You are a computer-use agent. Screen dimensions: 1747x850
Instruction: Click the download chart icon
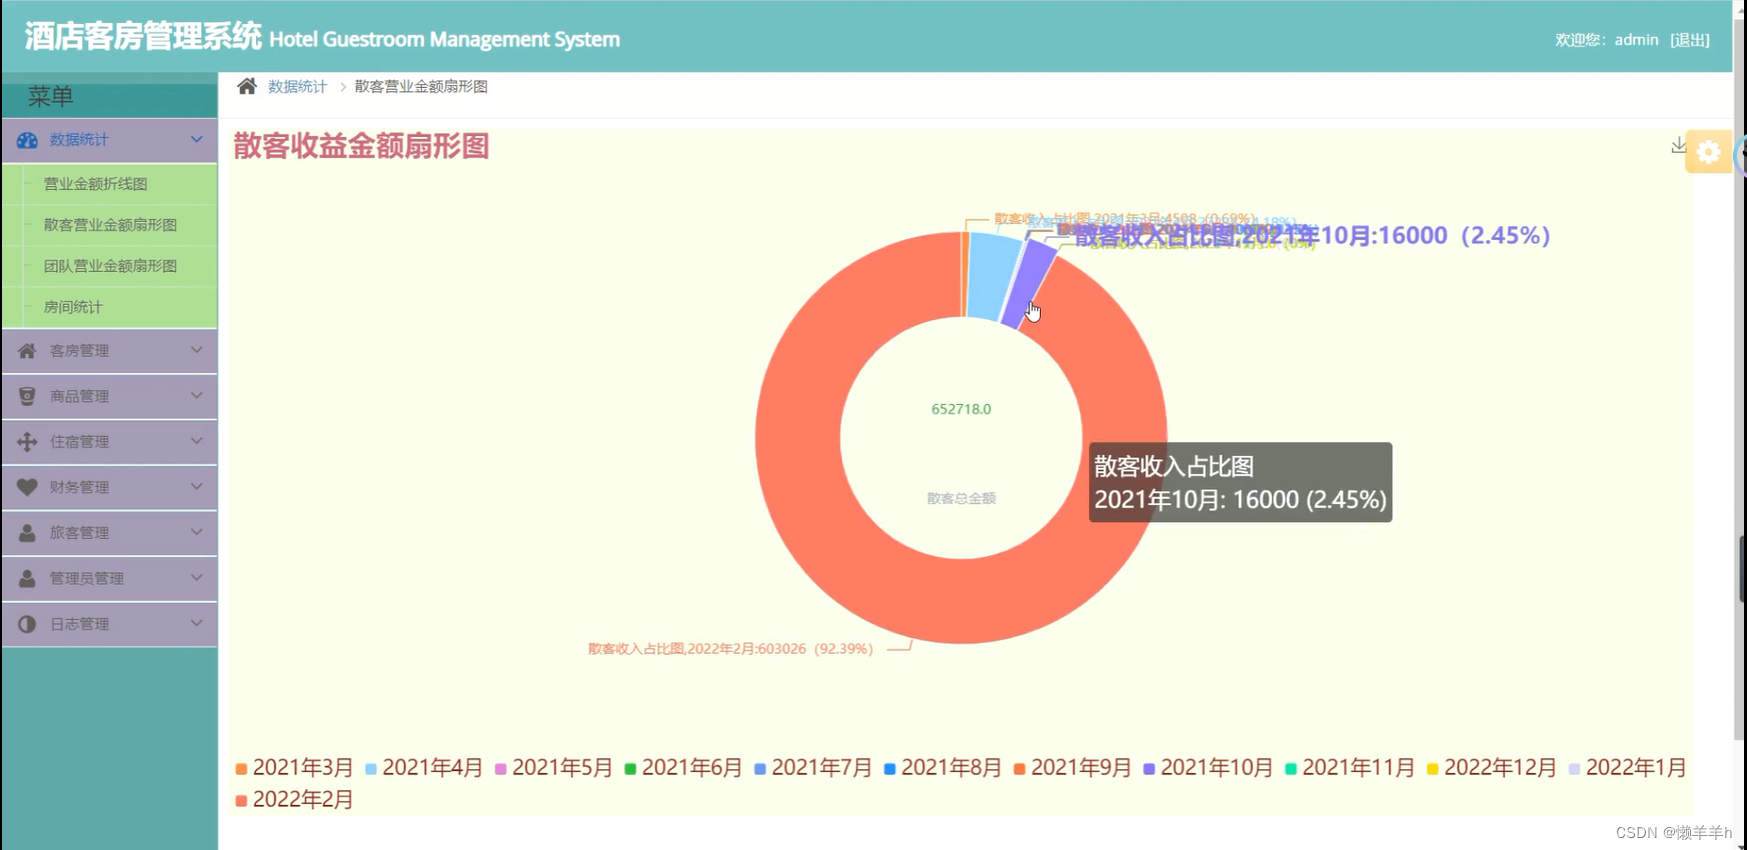pyautogui.click(x=1678, y=146)
